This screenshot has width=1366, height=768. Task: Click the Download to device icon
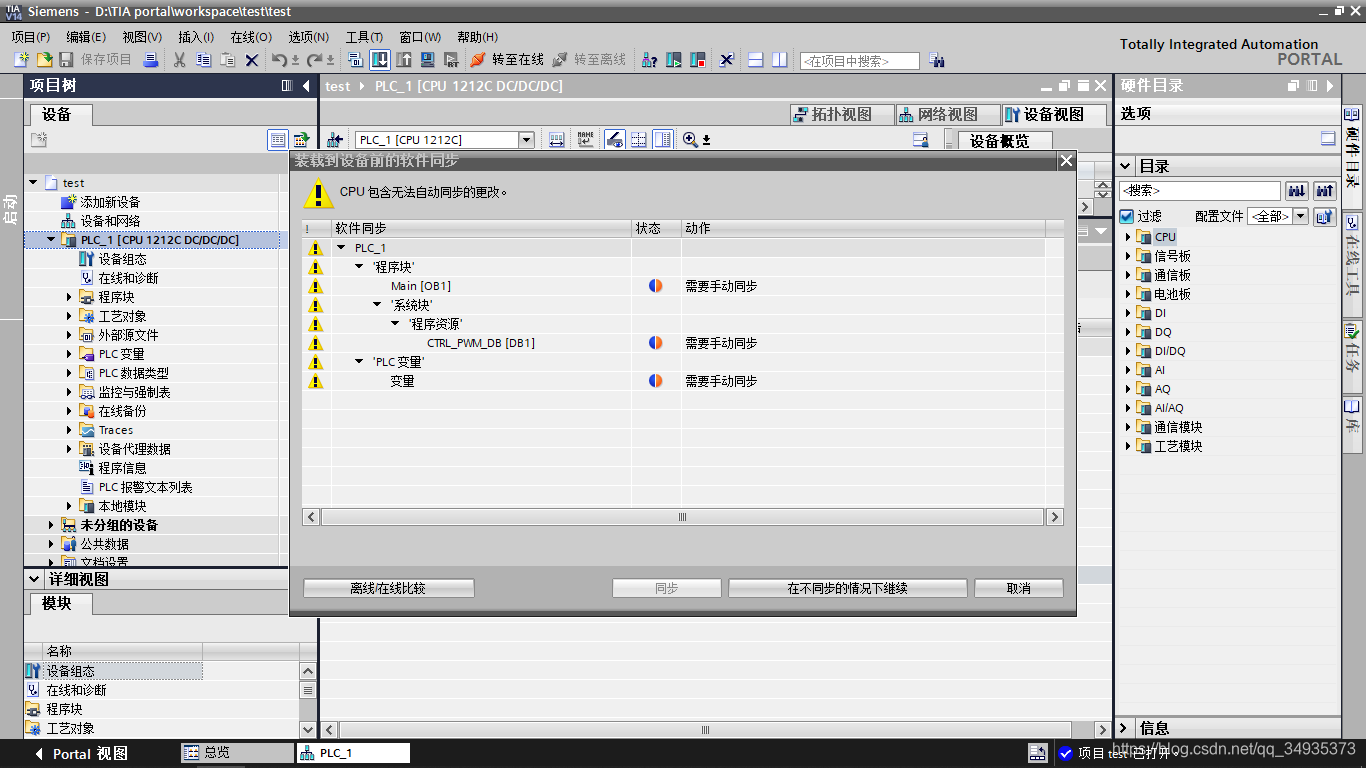pyautogui.click(x=380, y=60)
